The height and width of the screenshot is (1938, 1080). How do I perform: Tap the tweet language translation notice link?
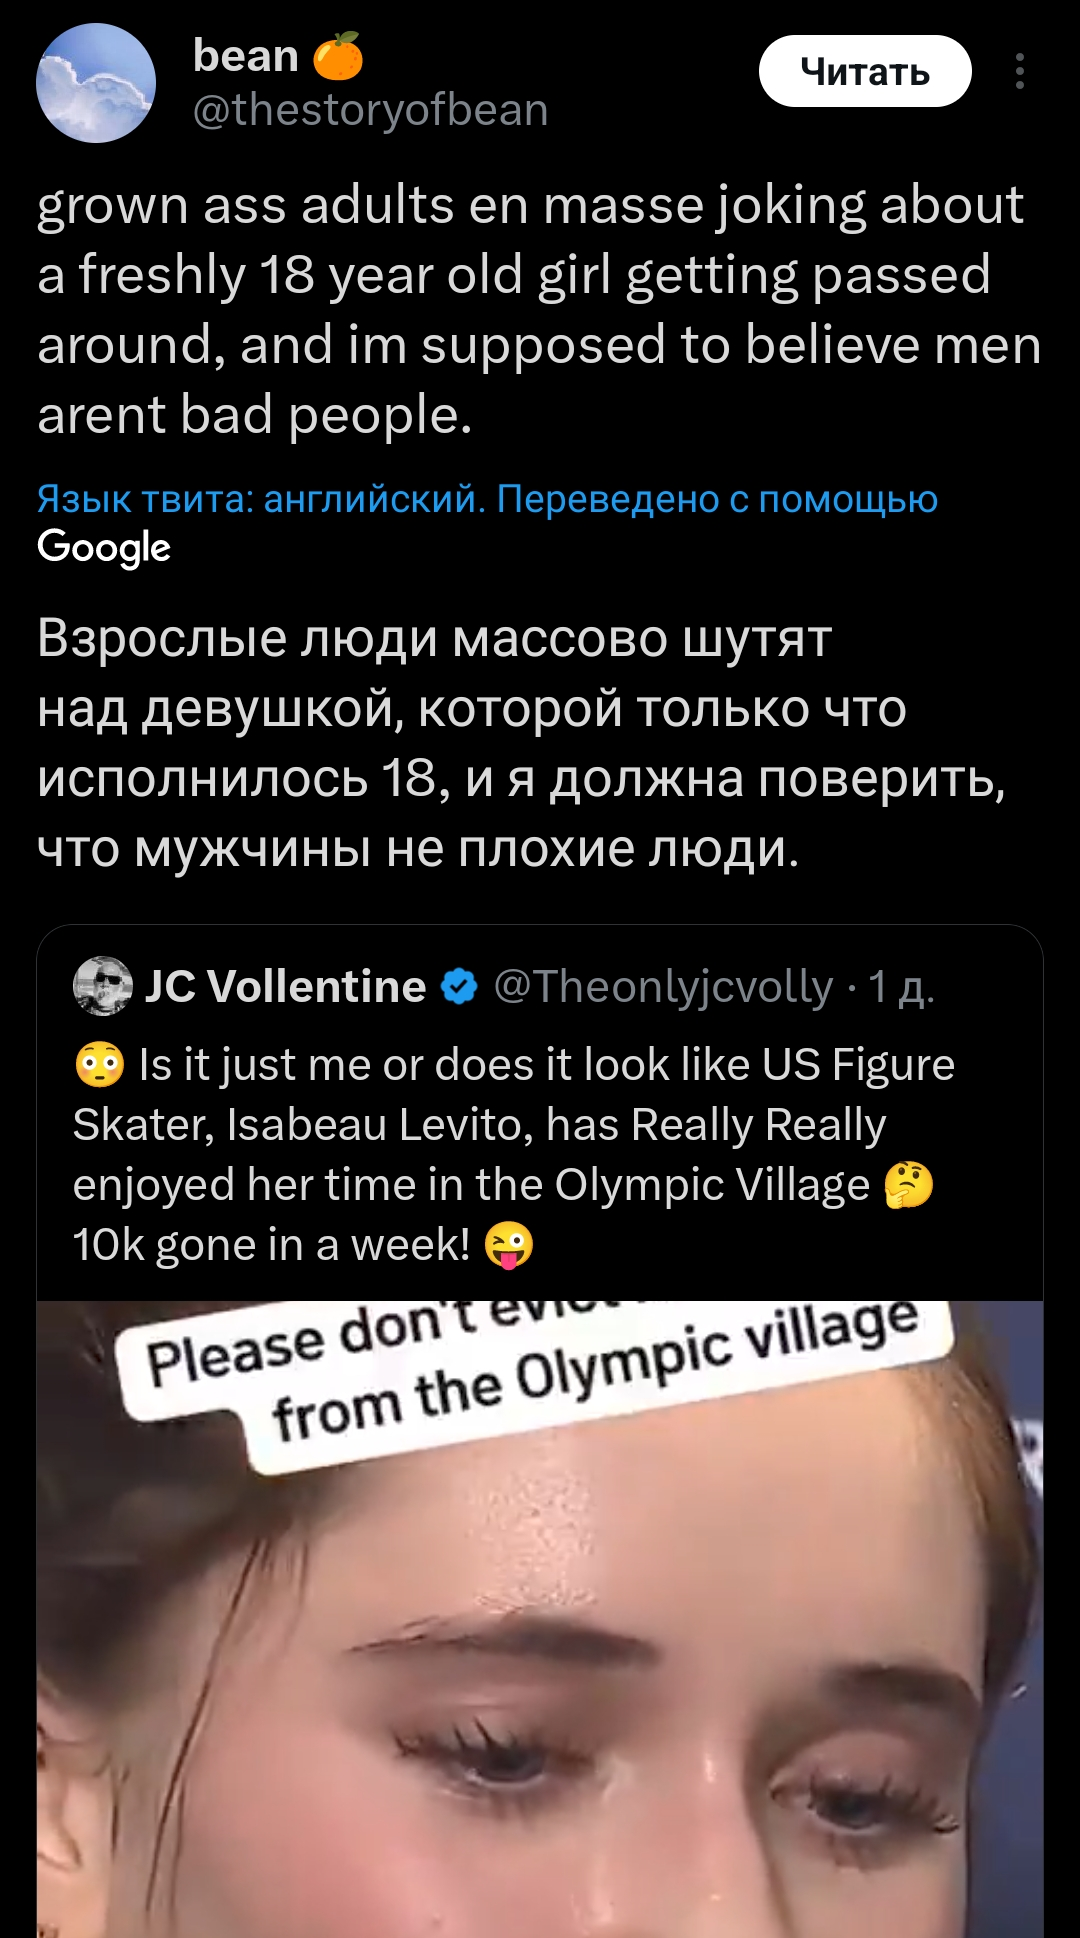[x=487, y=498]
